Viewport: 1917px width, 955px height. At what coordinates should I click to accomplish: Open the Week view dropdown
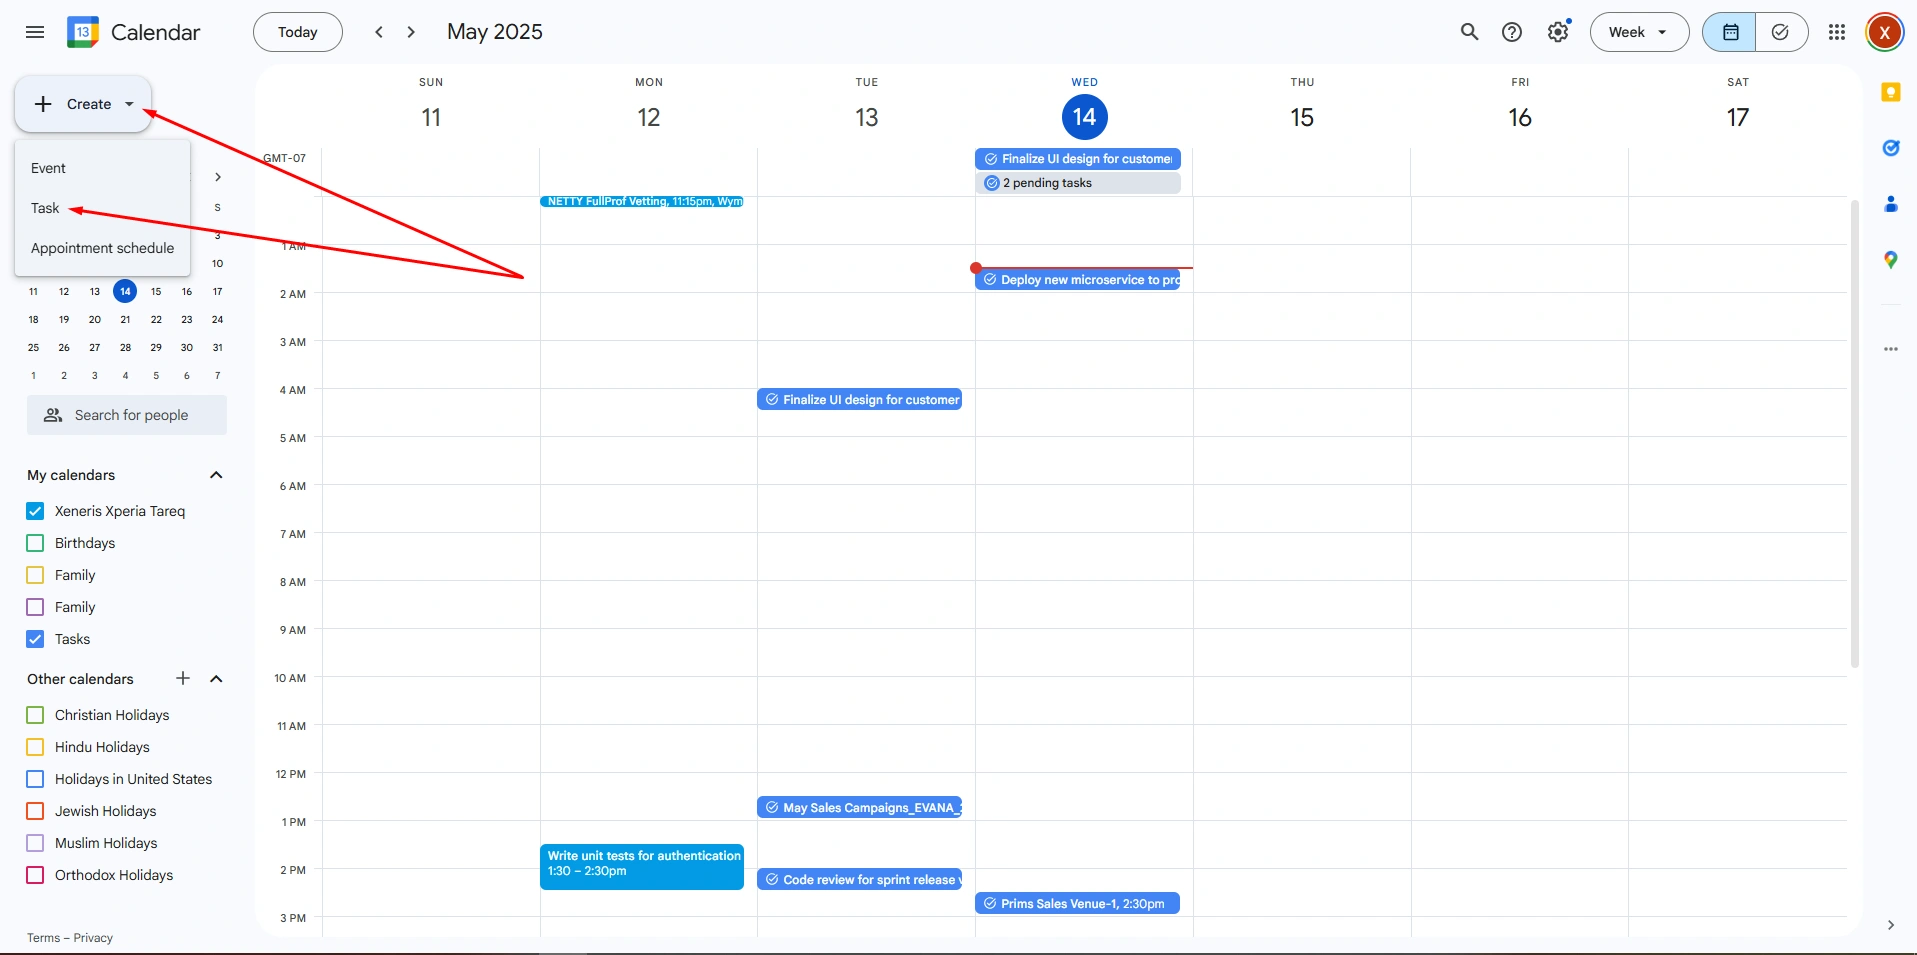coord(1638,32)
